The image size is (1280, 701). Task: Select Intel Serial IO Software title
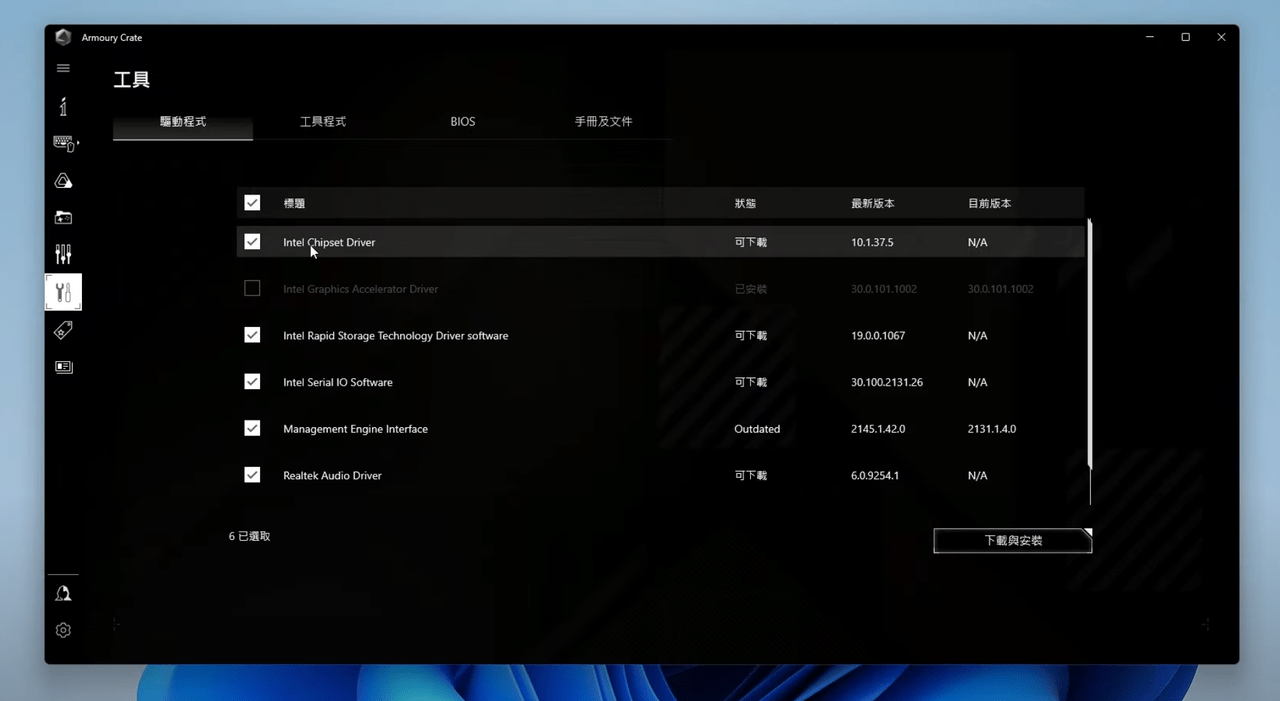coord(338,382)
